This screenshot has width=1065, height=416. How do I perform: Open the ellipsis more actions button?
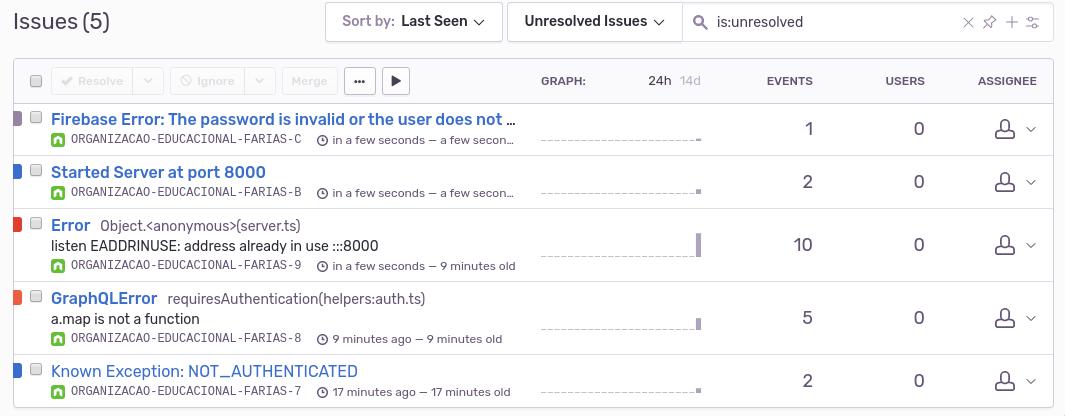tap(359, 81)
